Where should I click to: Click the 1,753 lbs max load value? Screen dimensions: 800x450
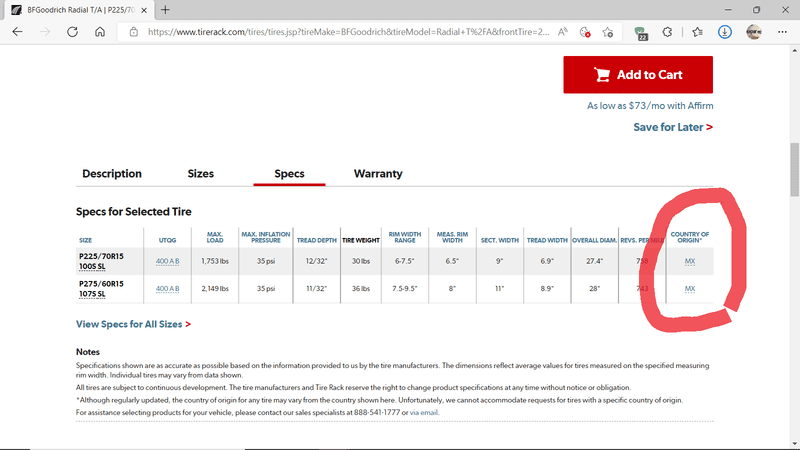point(215,261)
